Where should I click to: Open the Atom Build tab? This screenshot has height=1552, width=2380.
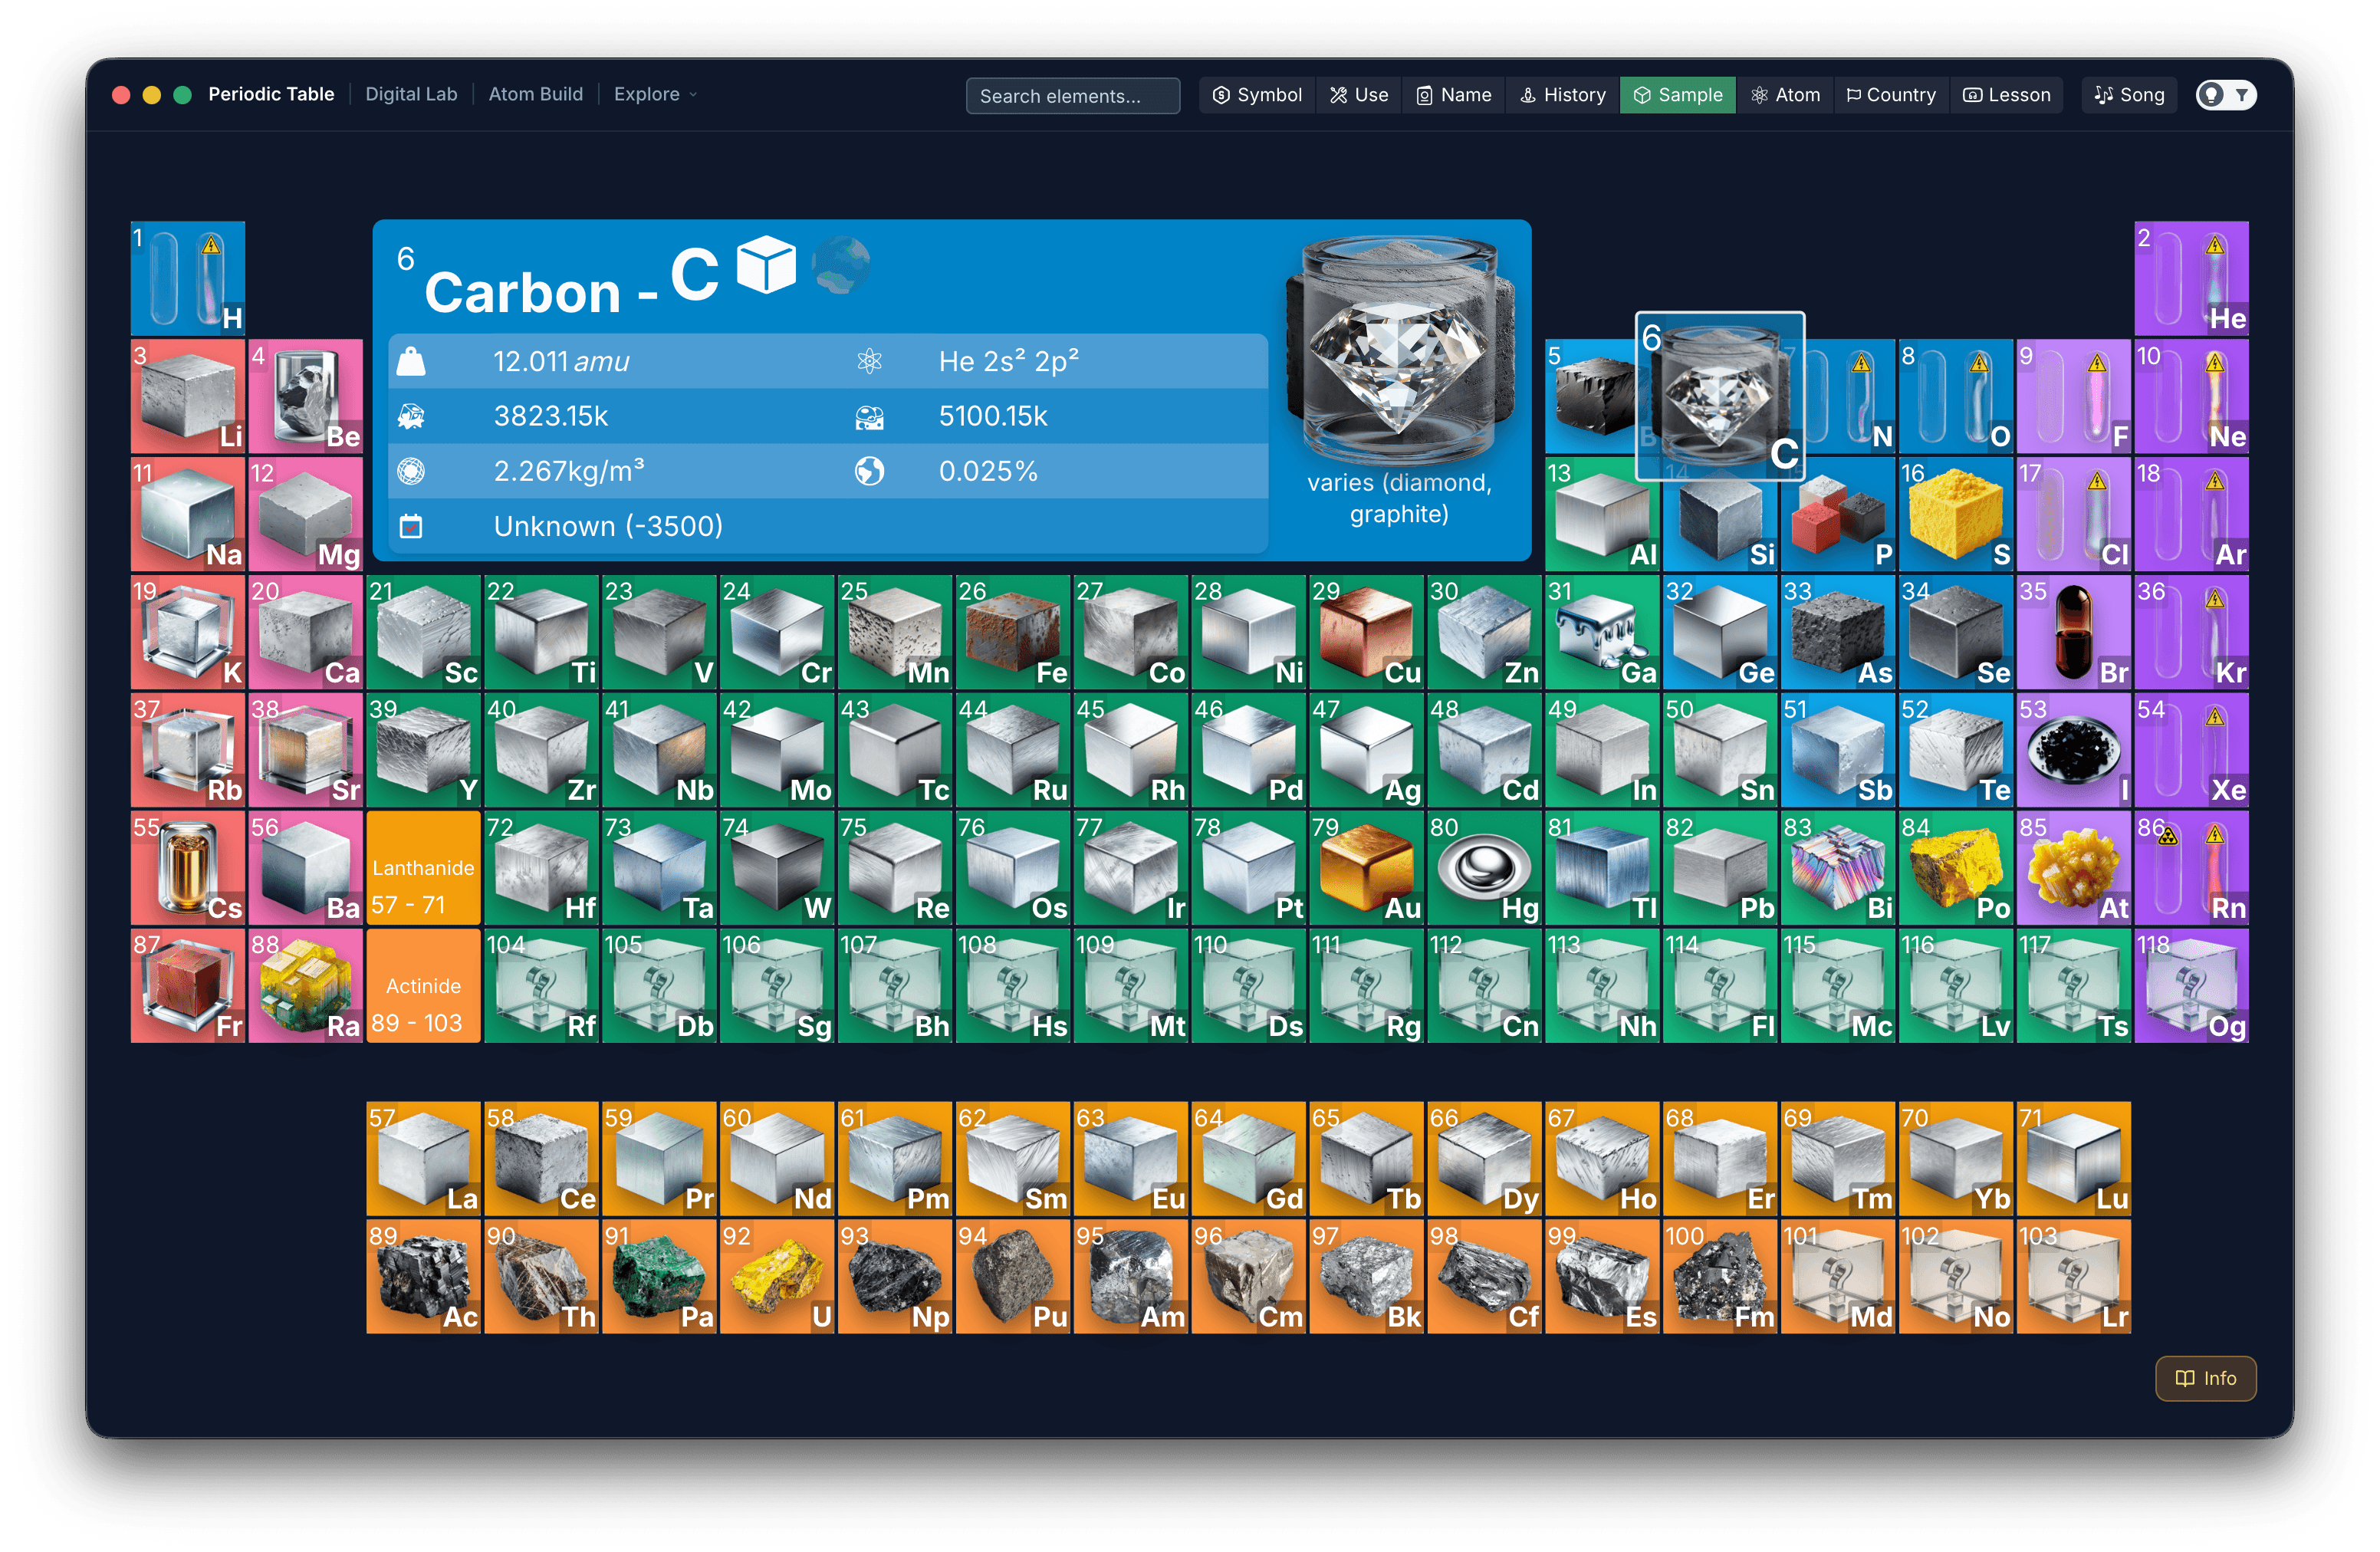[x=535, y=94]
